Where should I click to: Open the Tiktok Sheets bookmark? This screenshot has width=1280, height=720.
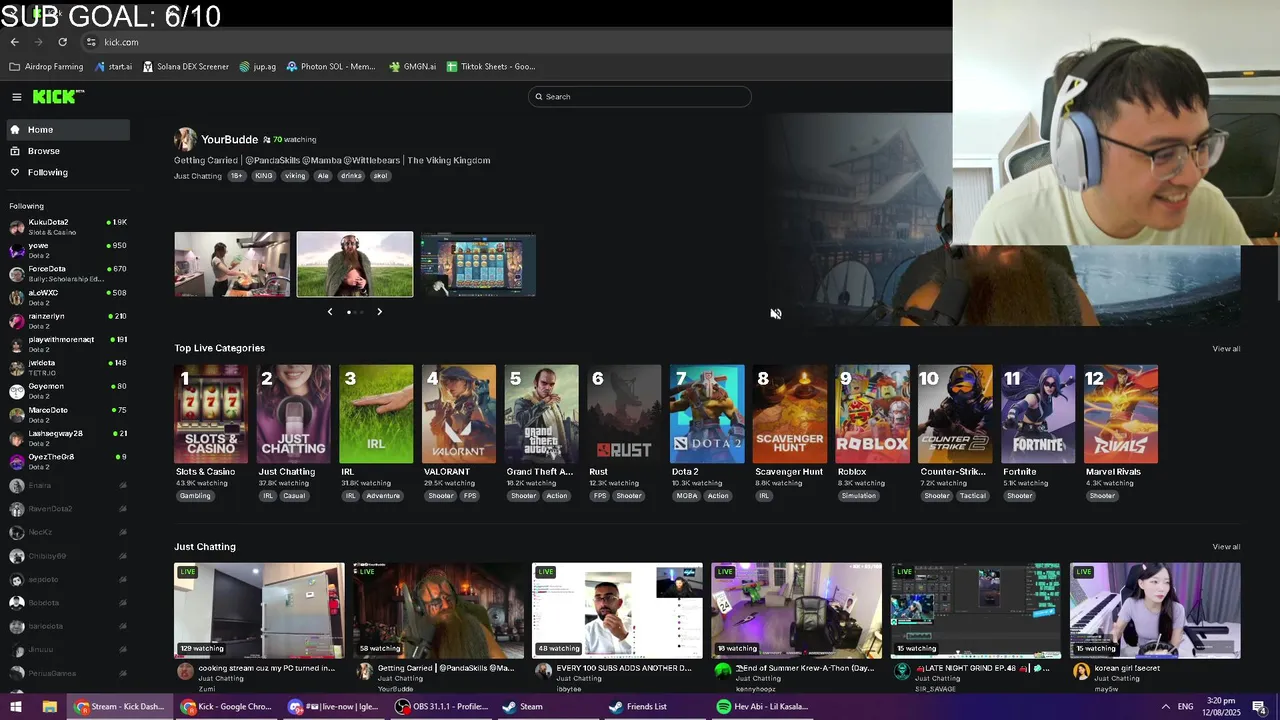(x=491, y=67)
